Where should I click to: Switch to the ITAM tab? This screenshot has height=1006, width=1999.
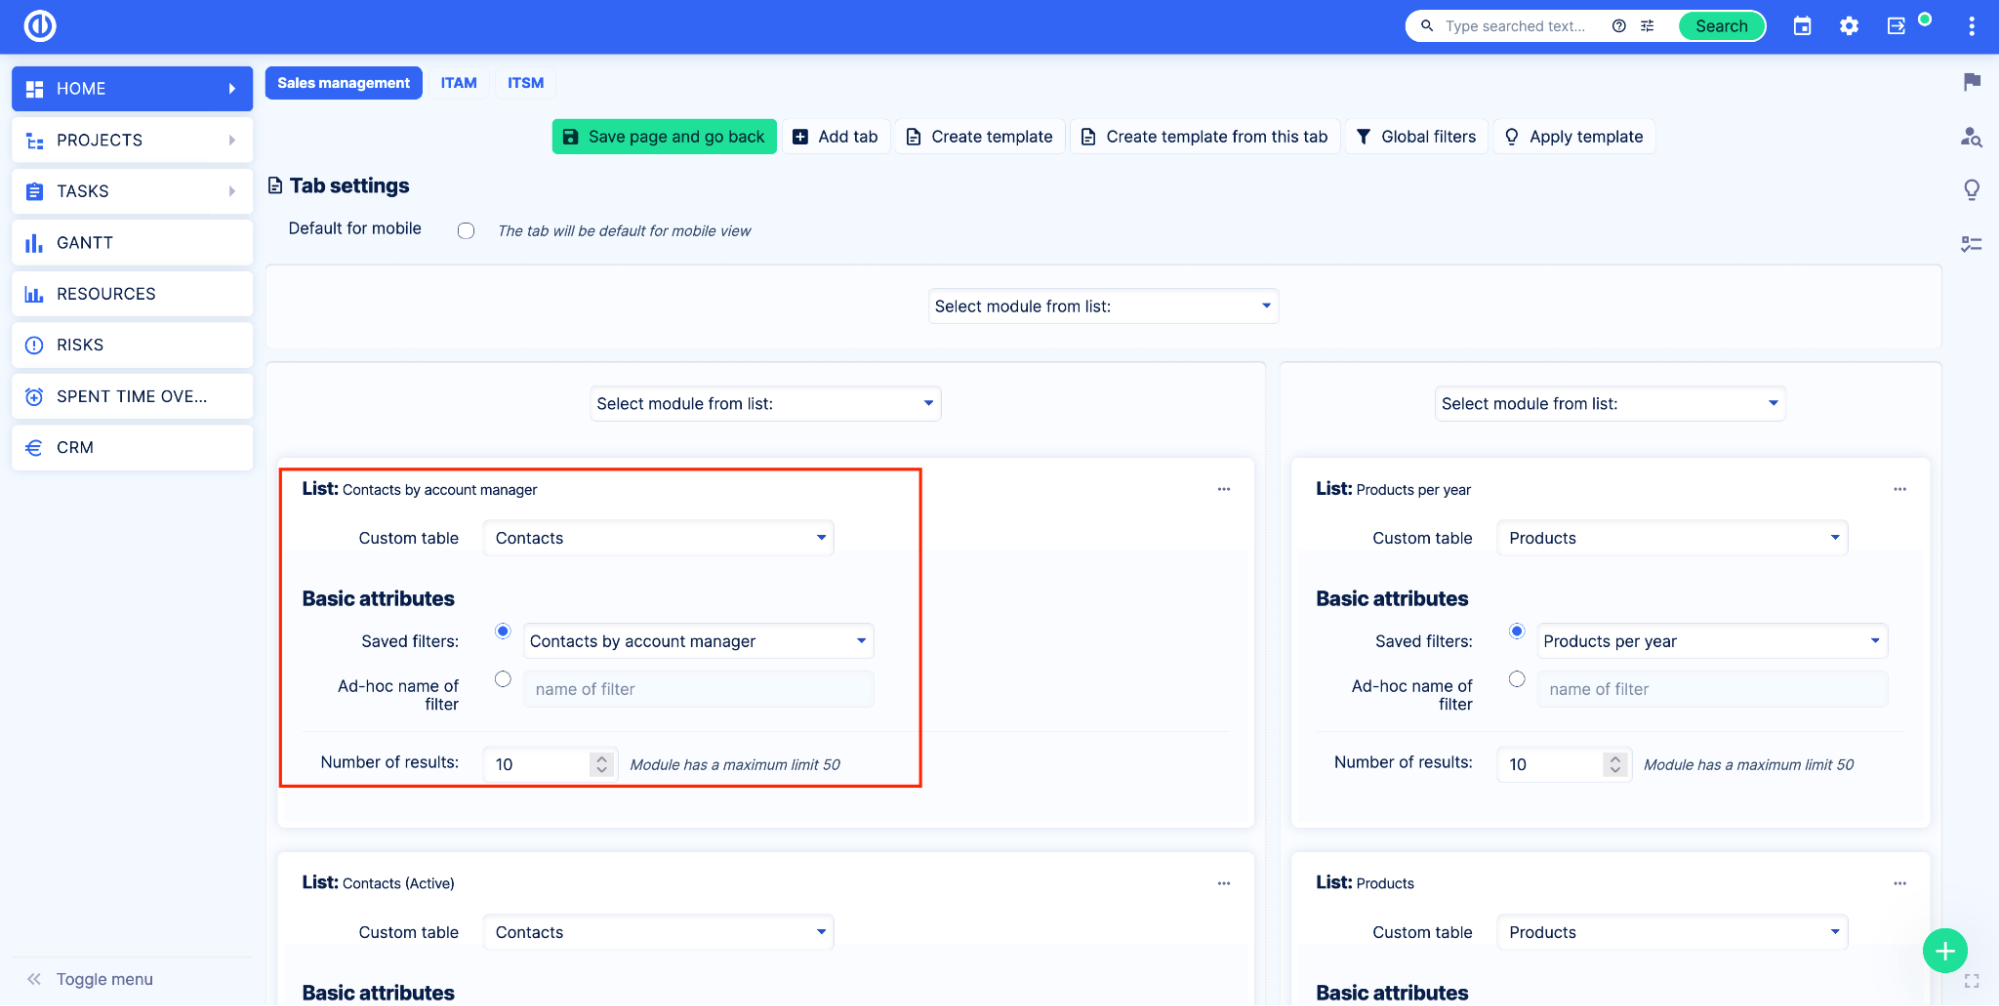(458, 83)
